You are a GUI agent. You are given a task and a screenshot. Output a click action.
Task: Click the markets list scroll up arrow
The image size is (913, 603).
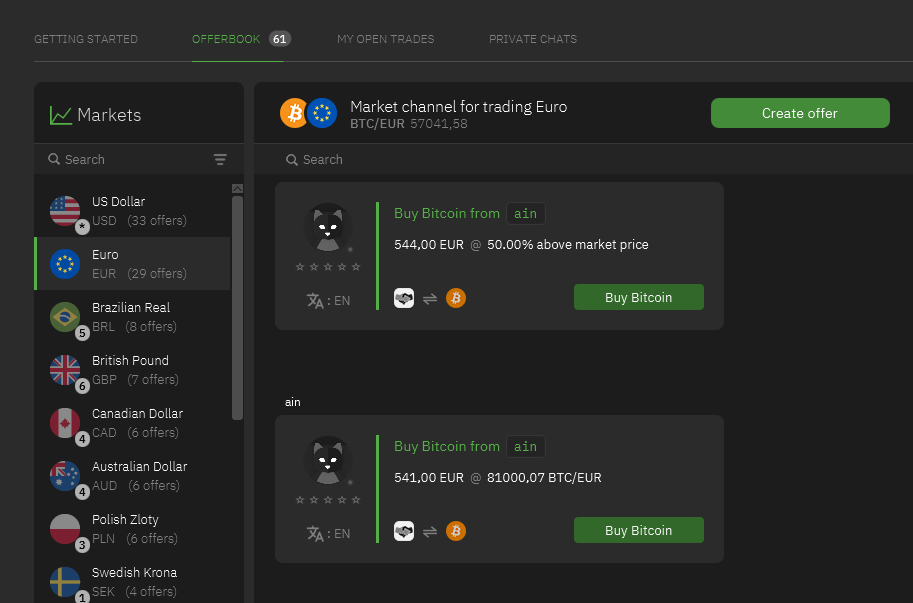click(x=237, y=188)
